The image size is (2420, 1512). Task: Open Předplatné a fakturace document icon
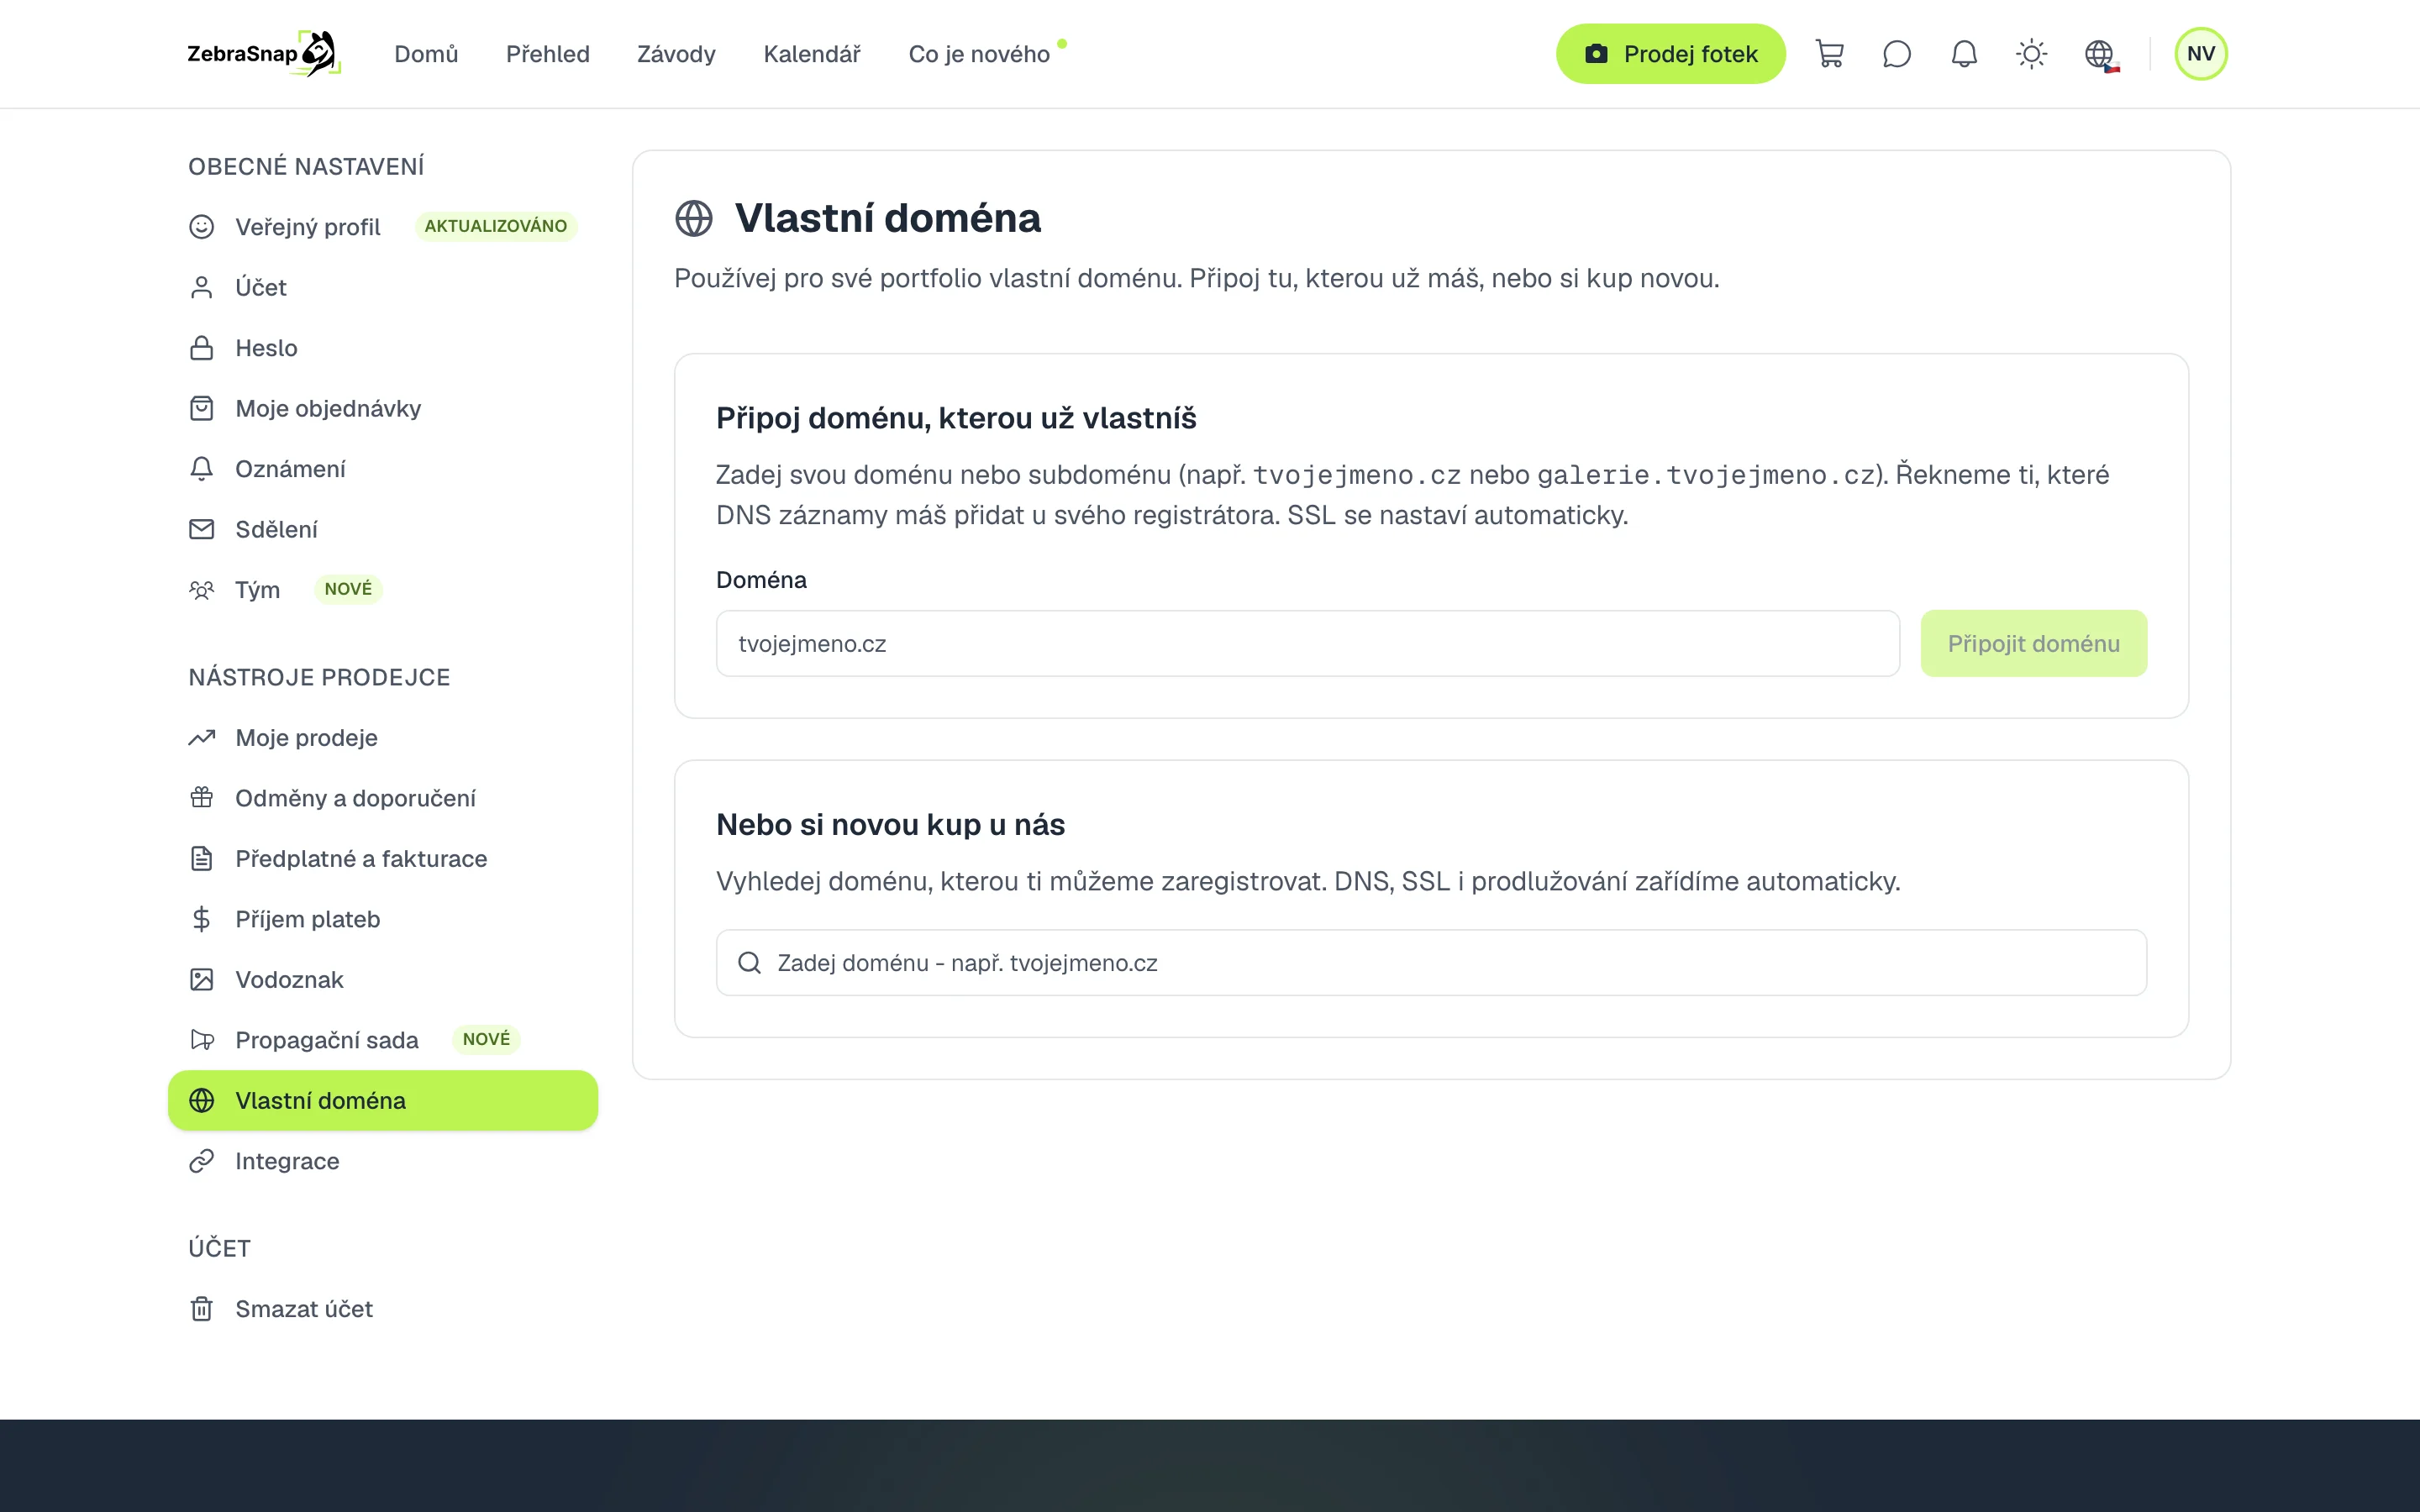(202, 859)
